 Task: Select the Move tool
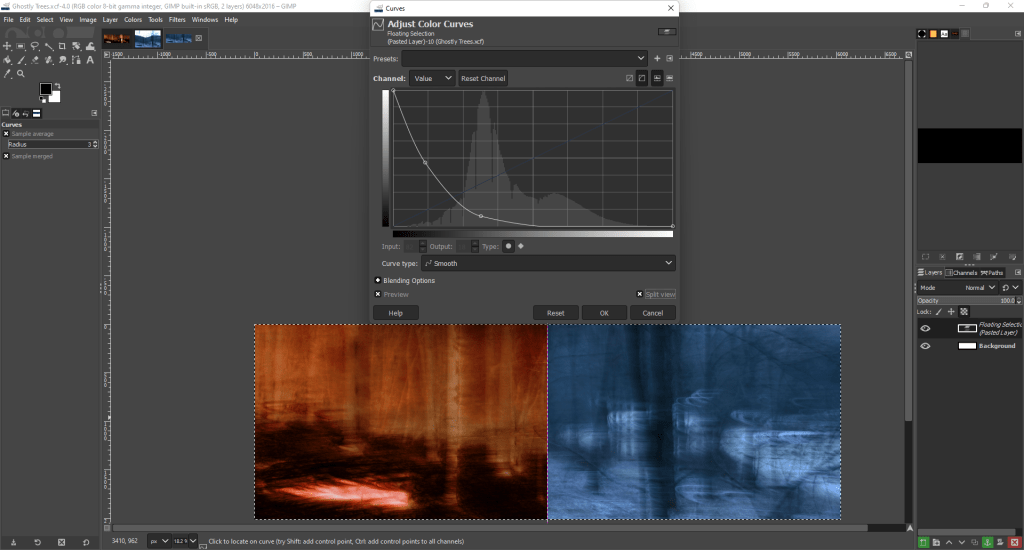click(x=8, y=46)
